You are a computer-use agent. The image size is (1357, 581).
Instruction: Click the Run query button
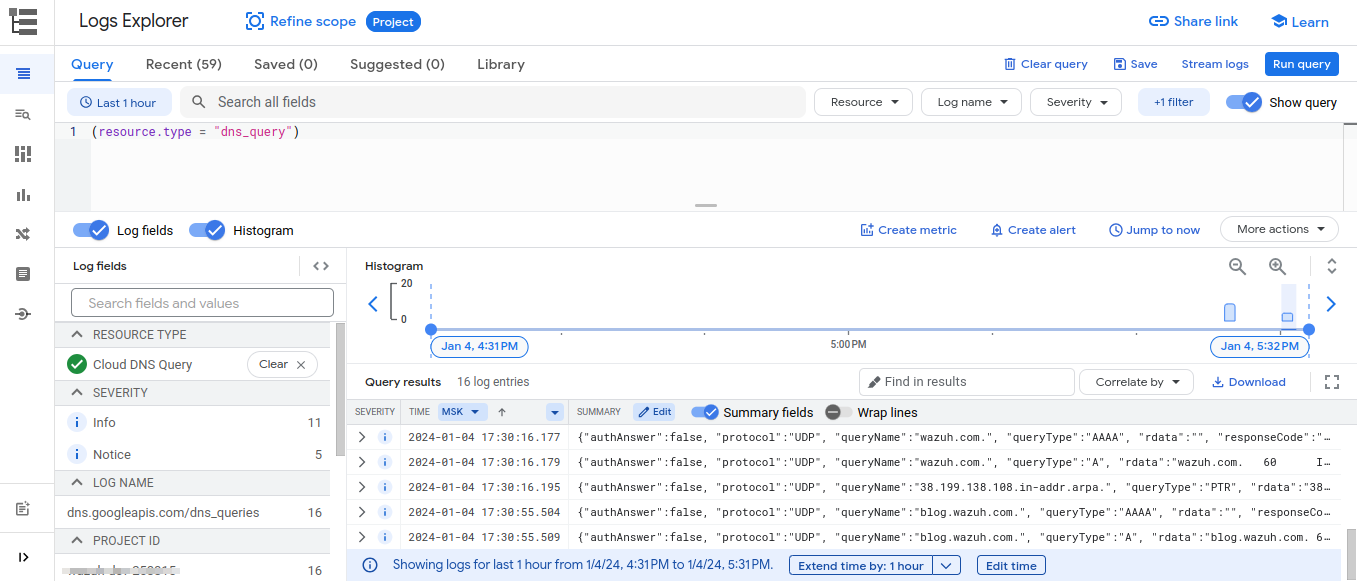[x=1301, y=63]
